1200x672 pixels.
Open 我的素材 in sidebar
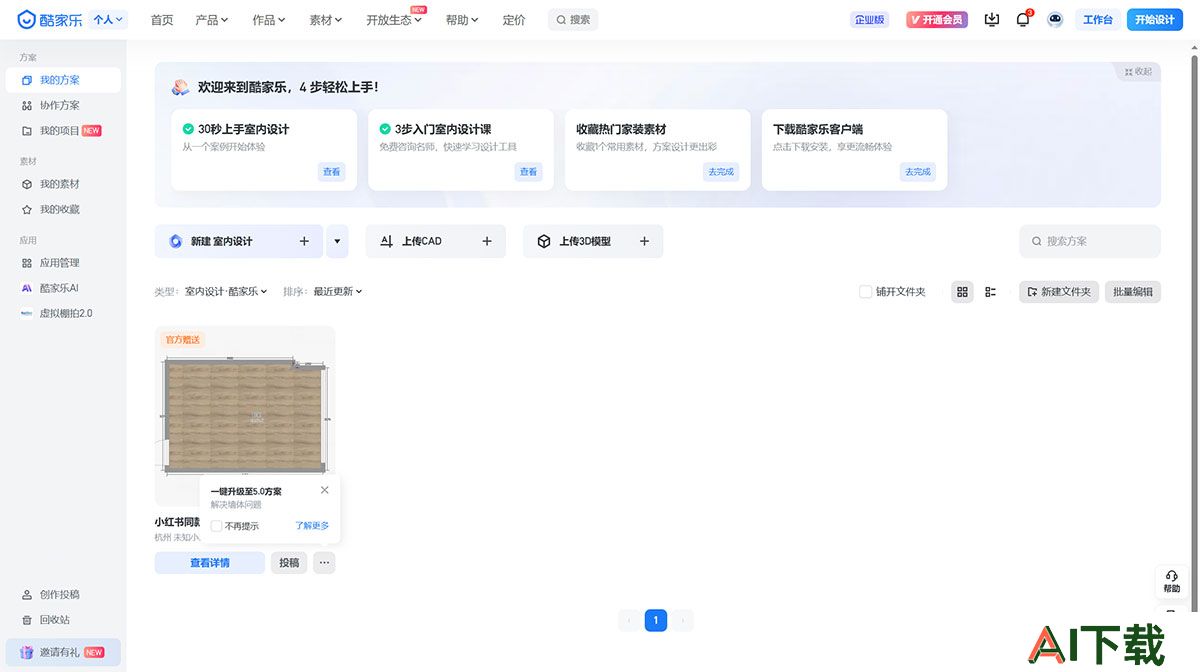pos(63,184)
